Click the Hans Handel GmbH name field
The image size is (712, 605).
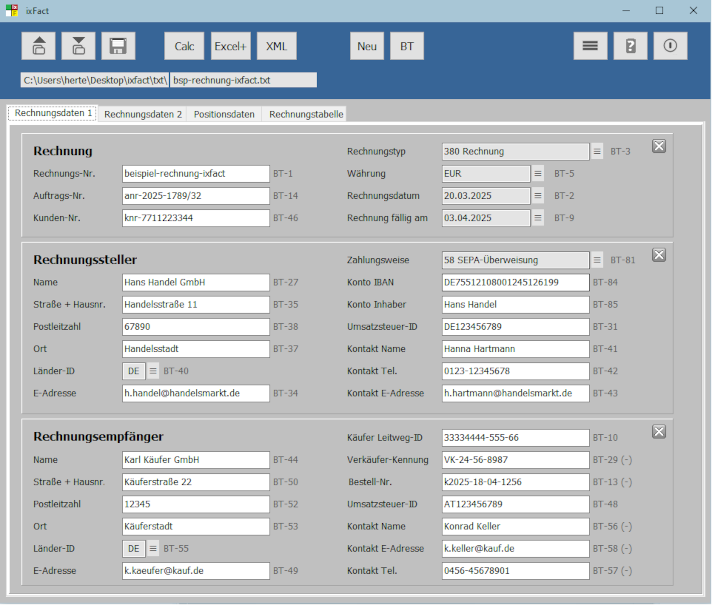point(196,282)
